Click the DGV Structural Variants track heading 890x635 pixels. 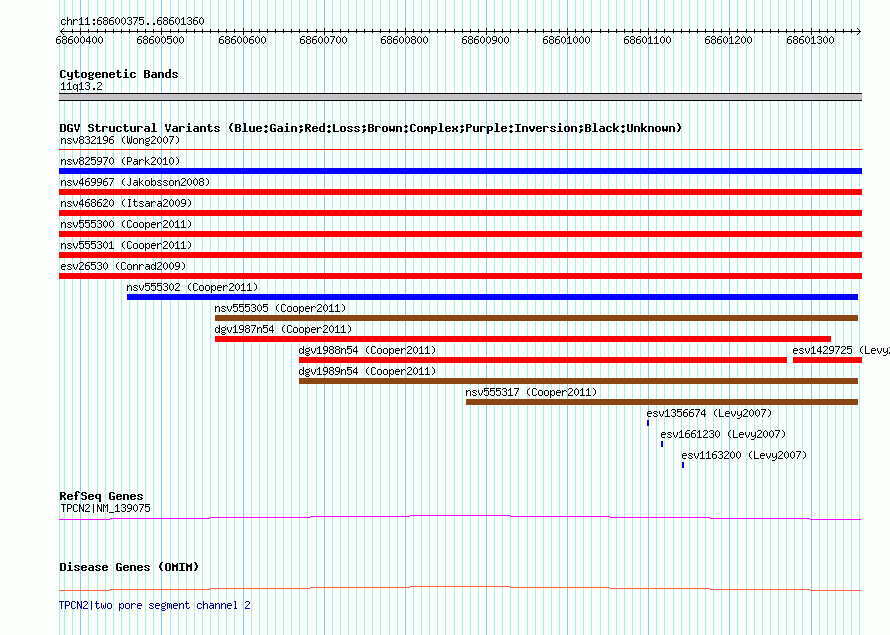tap(371, 128)
